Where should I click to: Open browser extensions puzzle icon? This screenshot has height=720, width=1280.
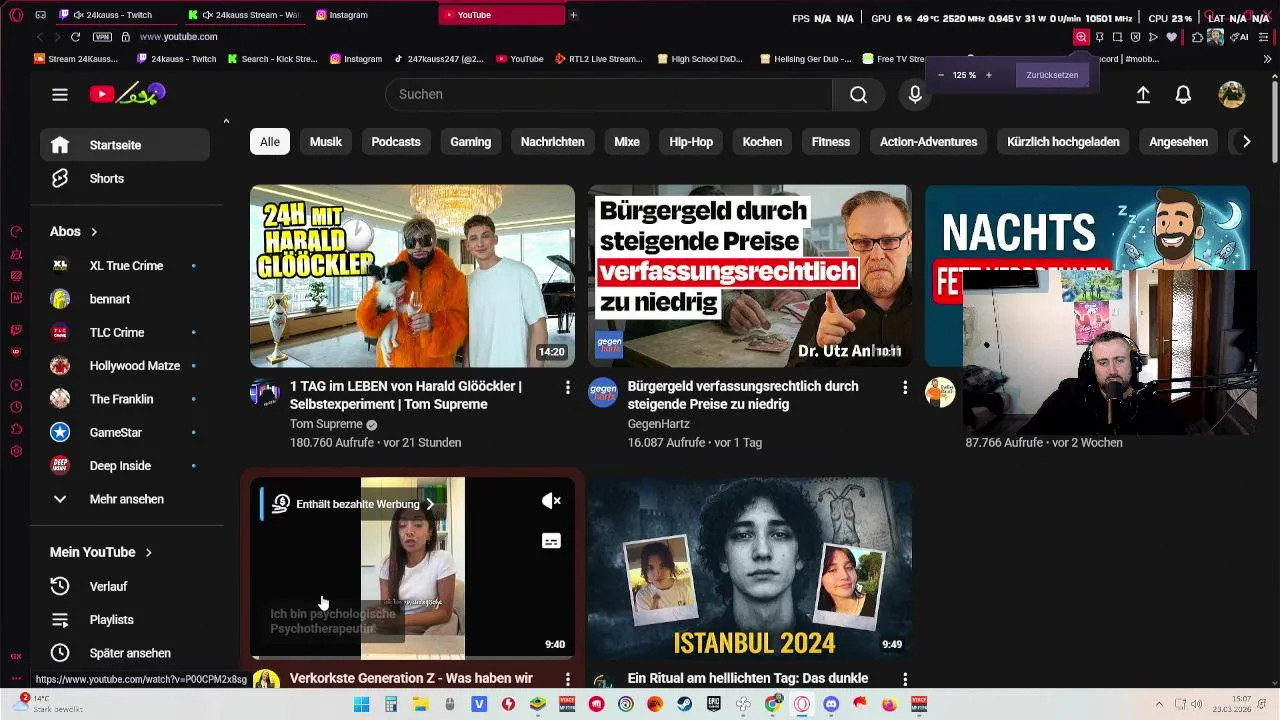click(1197, 37)
